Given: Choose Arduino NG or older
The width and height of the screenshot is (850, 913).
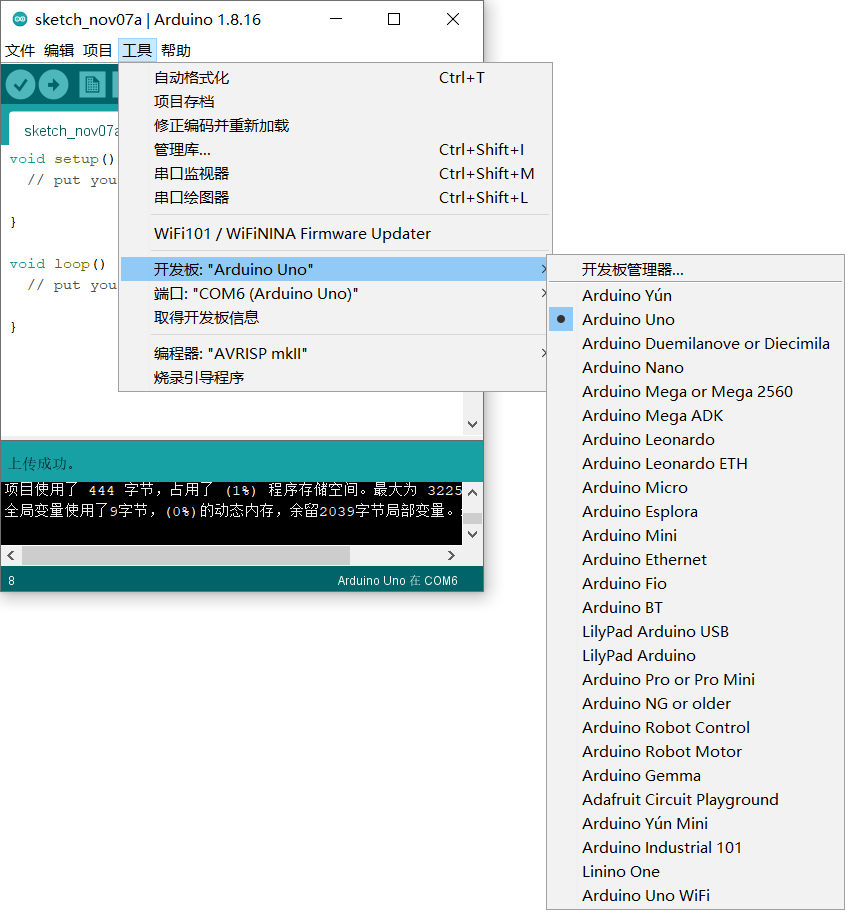Looking at the screenshot, I should coord(696,703).
